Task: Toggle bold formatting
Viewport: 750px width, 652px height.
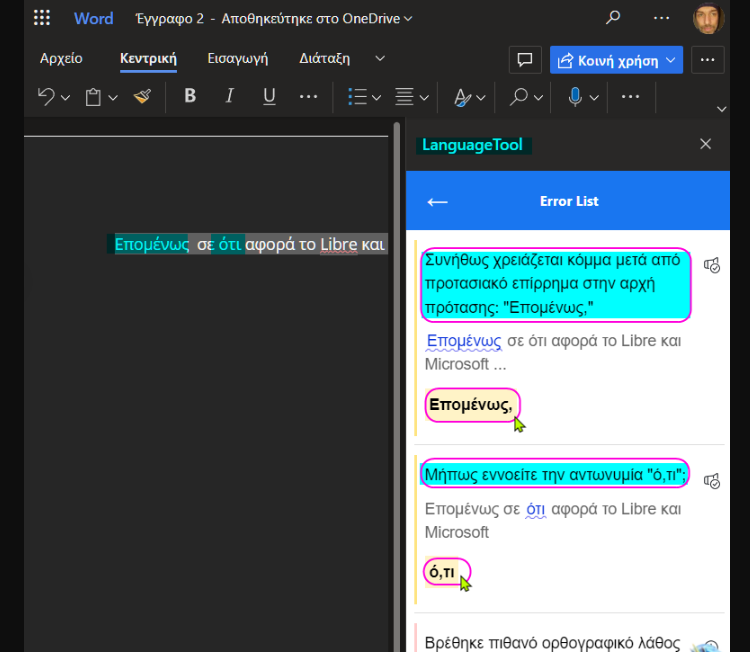Action: pos(190,96)
